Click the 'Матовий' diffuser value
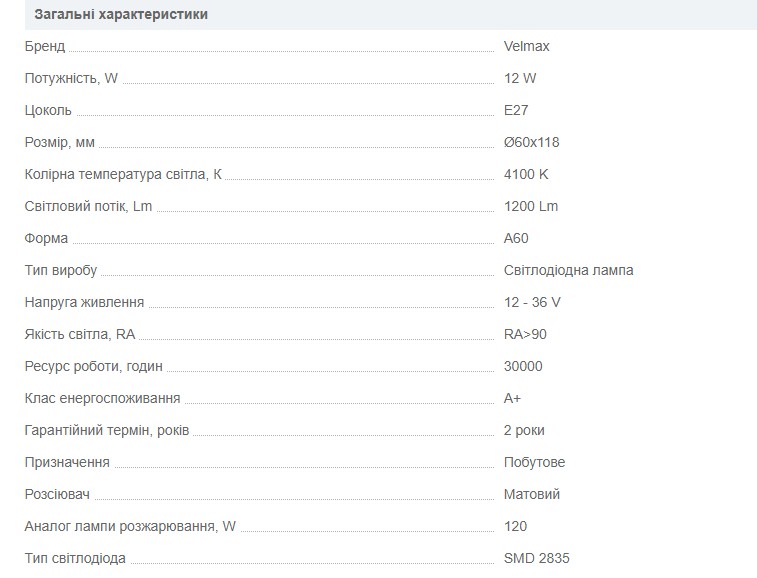This screenshot has width=757, height=578. [532, 494]
